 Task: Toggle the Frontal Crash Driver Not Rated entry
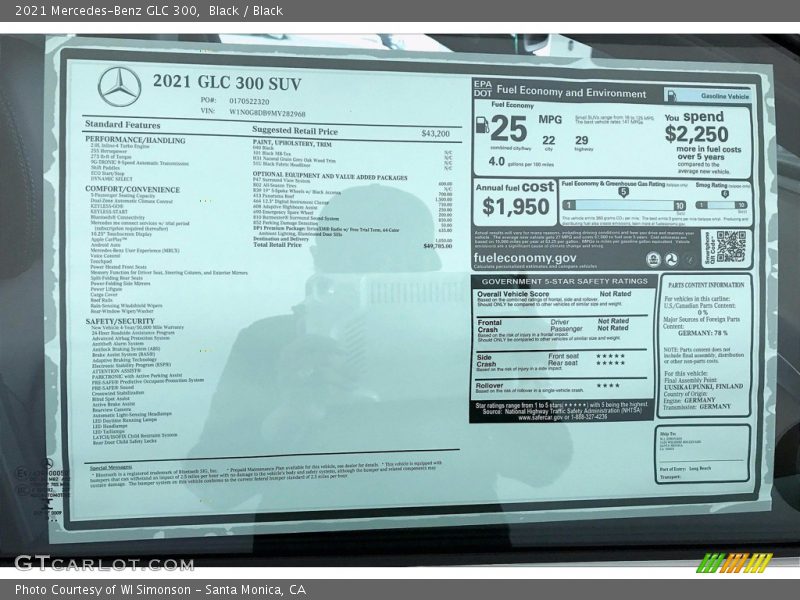pyautogui.click(x=614, y=321)
